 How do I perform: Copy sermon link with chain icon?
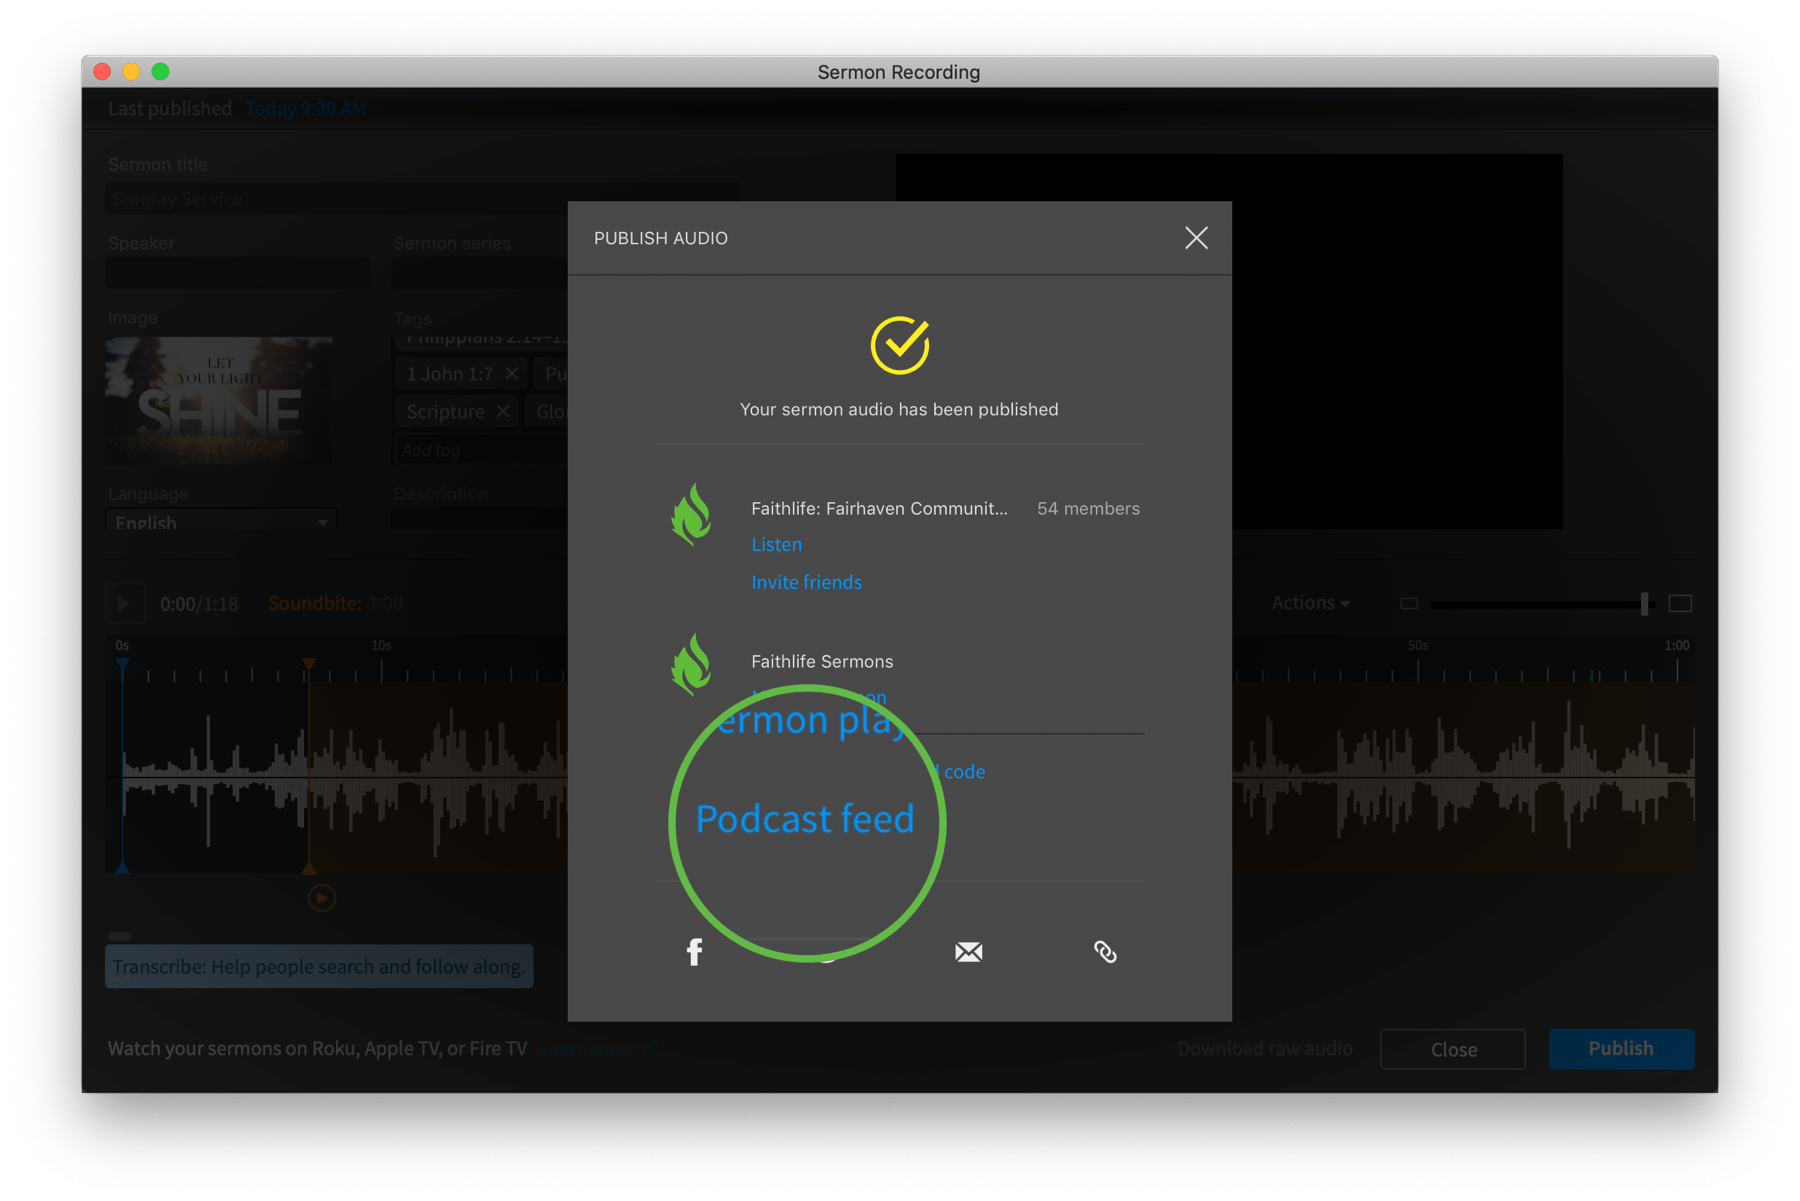click(1105, 952)
